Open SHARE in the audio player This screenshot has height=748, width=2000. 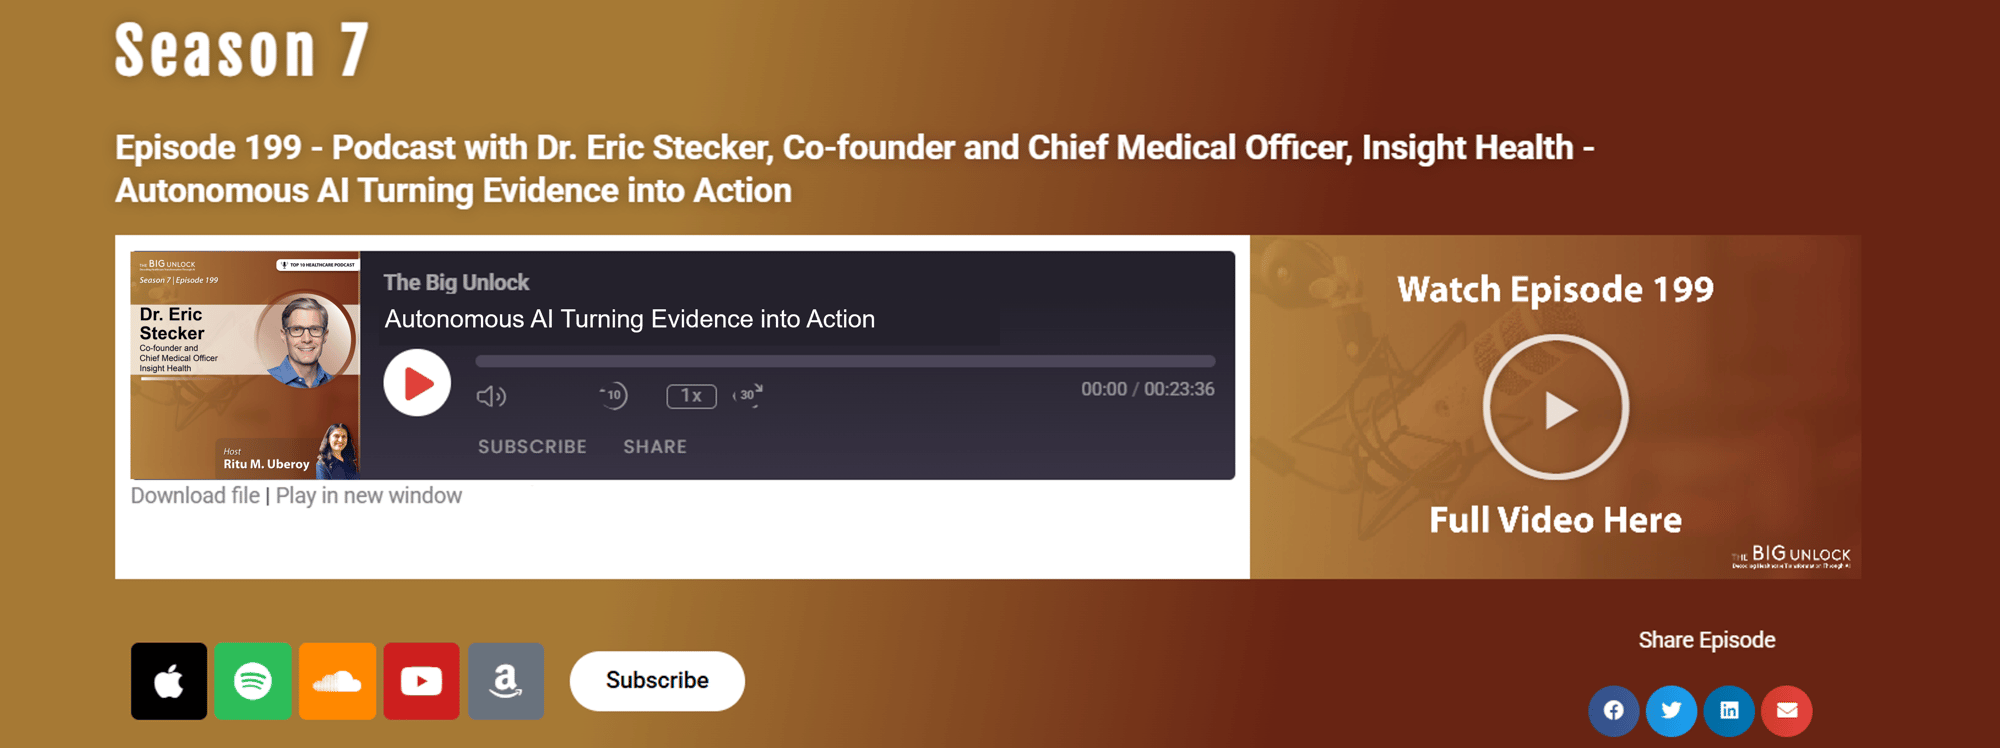(655, 447)
